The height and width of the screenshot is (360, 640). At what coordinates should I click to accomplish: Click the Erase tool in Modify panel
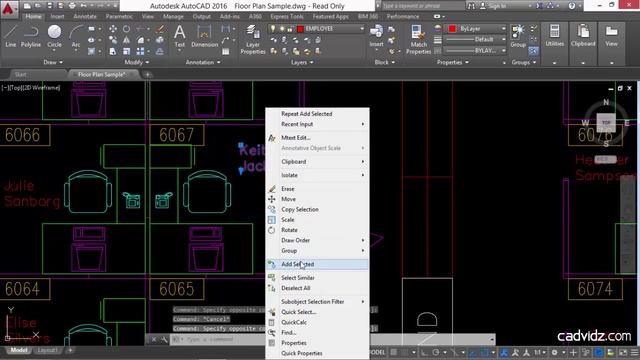click(160, 29)
